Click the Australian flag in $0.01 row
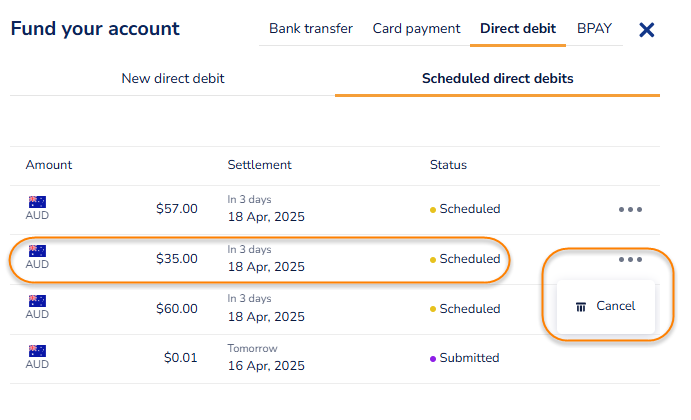This screenshot has width=691, height=420. click(x=37, y=351)
